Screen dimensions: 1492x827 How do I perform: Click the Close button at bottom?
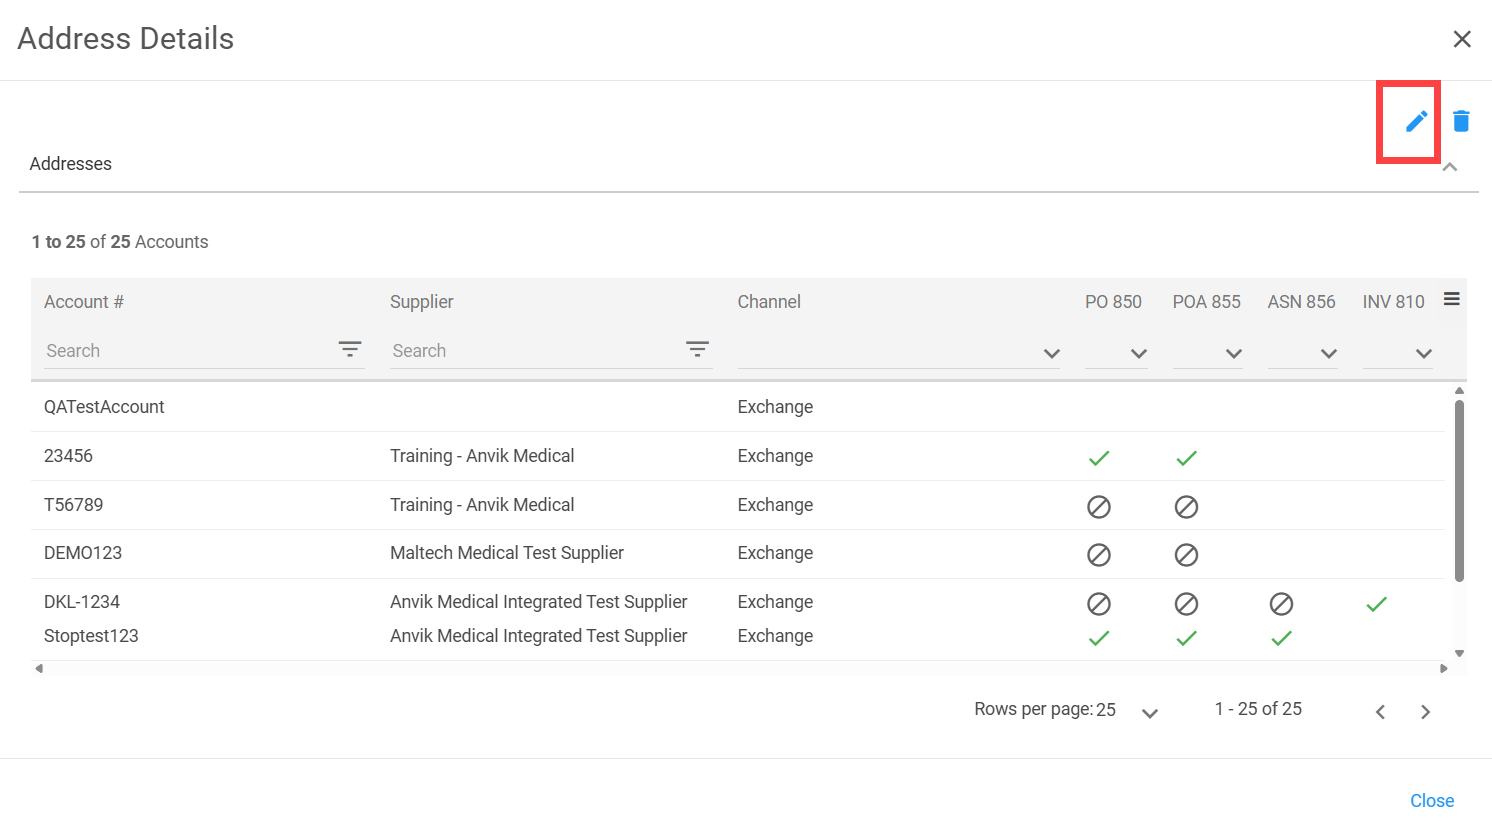[x=1431, y=801]
